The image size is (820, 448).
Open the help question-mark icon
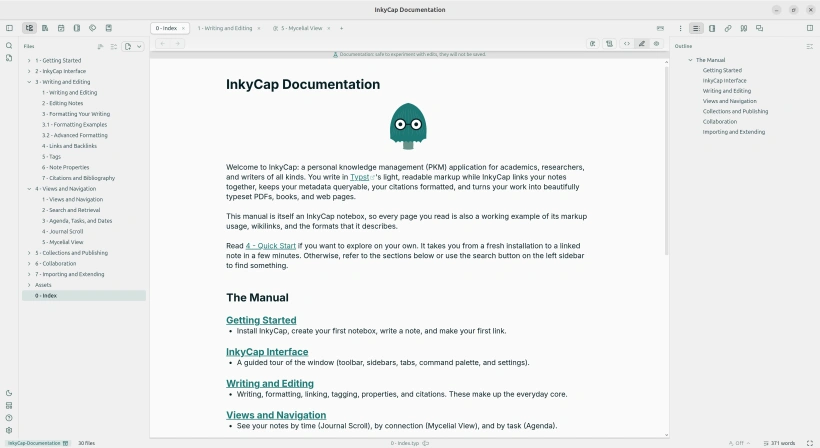(9, 418)
